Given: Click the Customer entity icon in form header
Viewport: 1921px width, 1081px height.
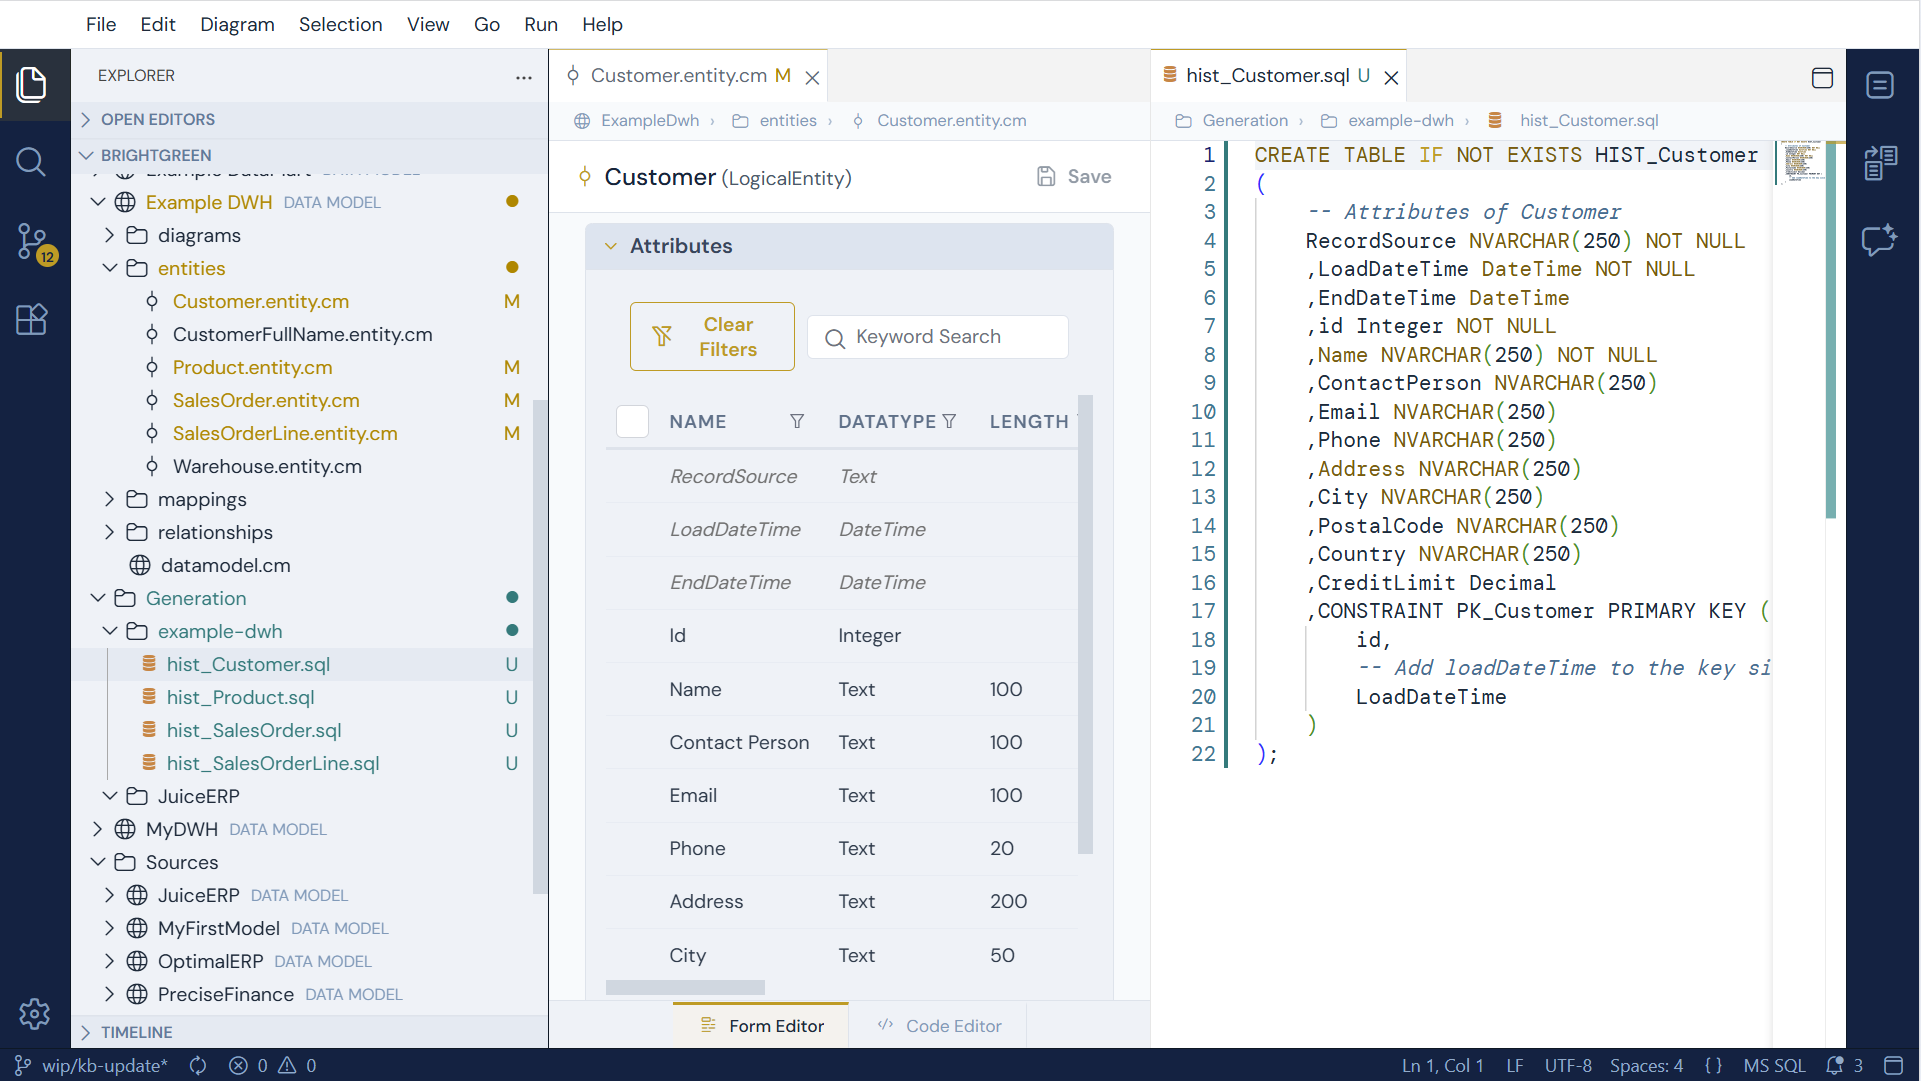Looking at the screenshot, I should coord(585,177).
